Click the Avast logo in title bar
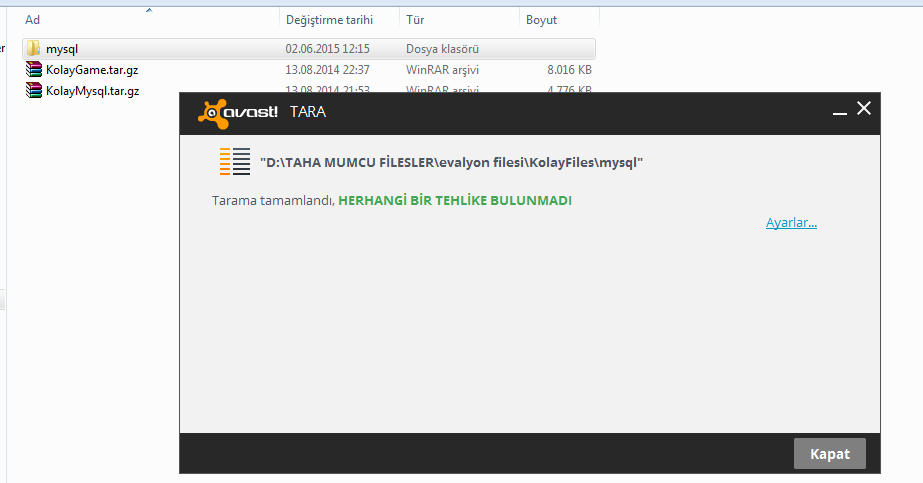 (238, 112)
